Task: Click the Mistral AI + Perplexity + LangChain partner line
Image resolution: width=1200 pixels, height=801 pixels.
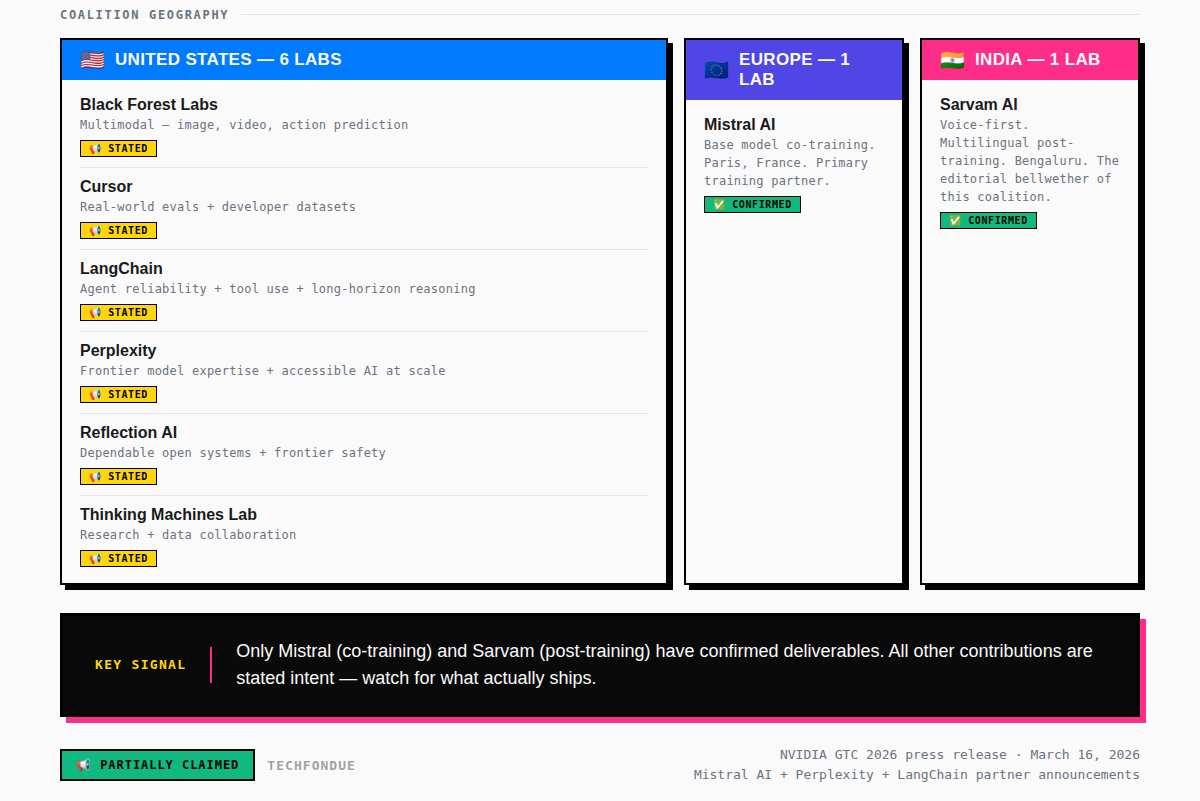Action: [917, 775]
